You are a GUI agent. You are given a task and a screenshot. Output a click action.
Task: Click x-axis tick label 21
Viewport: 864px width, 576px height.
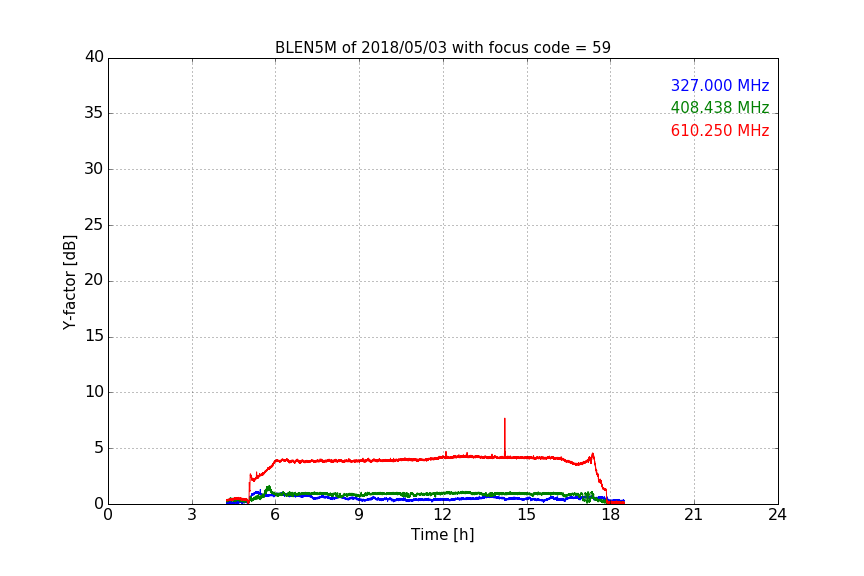[x=694, y=515]
